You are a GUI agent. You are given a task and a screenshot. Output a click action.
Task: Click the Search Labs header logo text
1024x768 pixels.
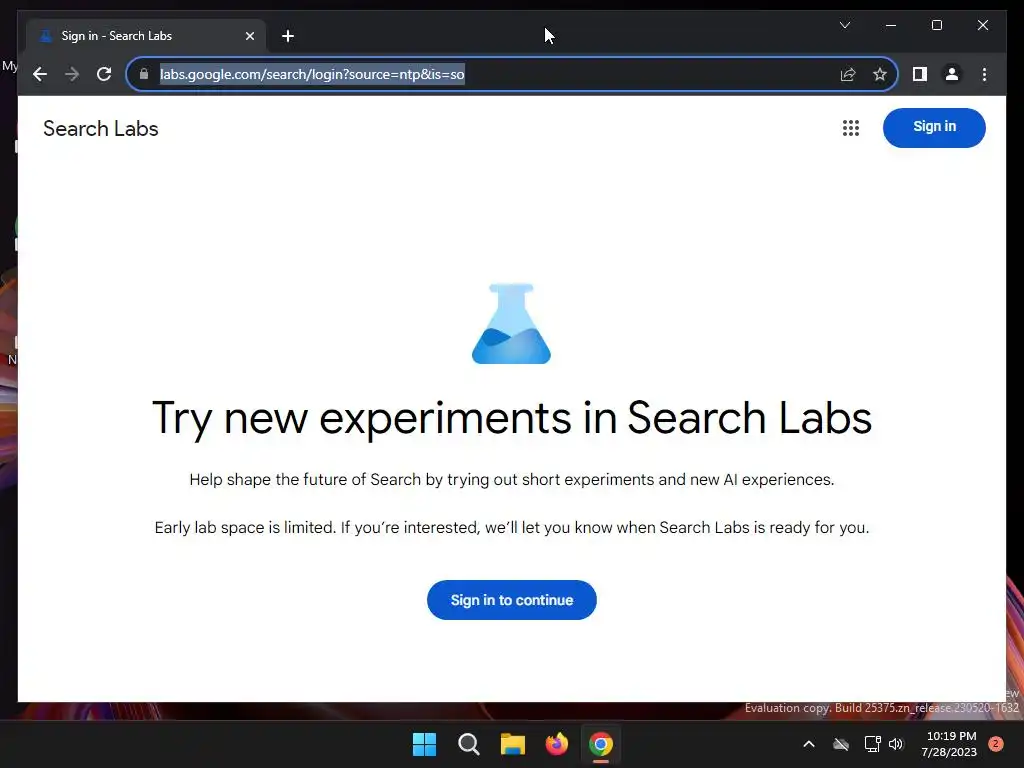tap(101, 129)
